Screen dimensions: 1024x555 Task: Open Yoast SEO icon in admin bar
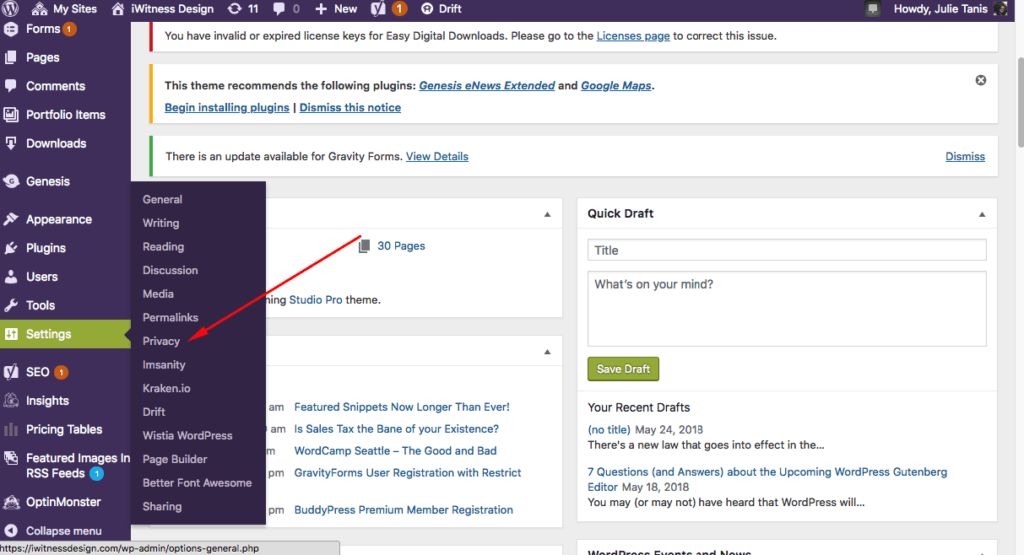point(378,9)
